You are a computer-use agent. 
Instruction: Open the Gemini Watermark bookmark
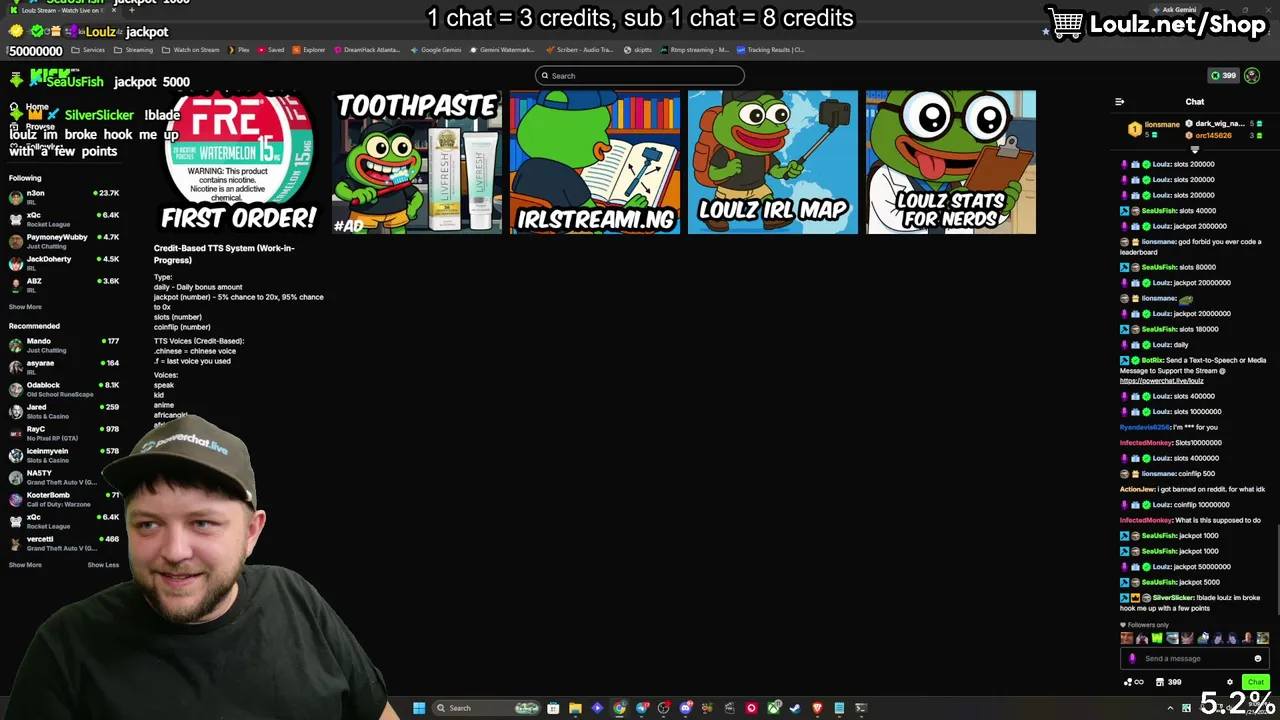point(503,50)
